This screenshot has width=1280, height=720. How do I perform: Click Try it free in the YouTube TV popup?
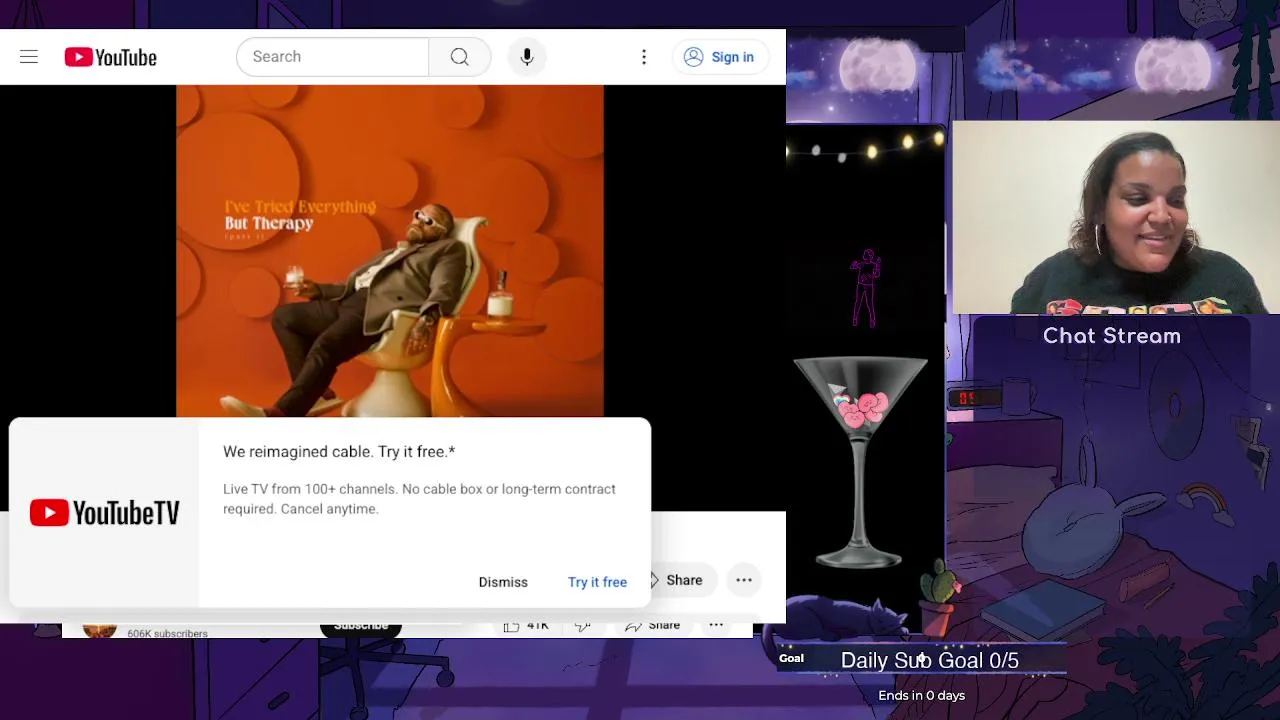(597, 582)
